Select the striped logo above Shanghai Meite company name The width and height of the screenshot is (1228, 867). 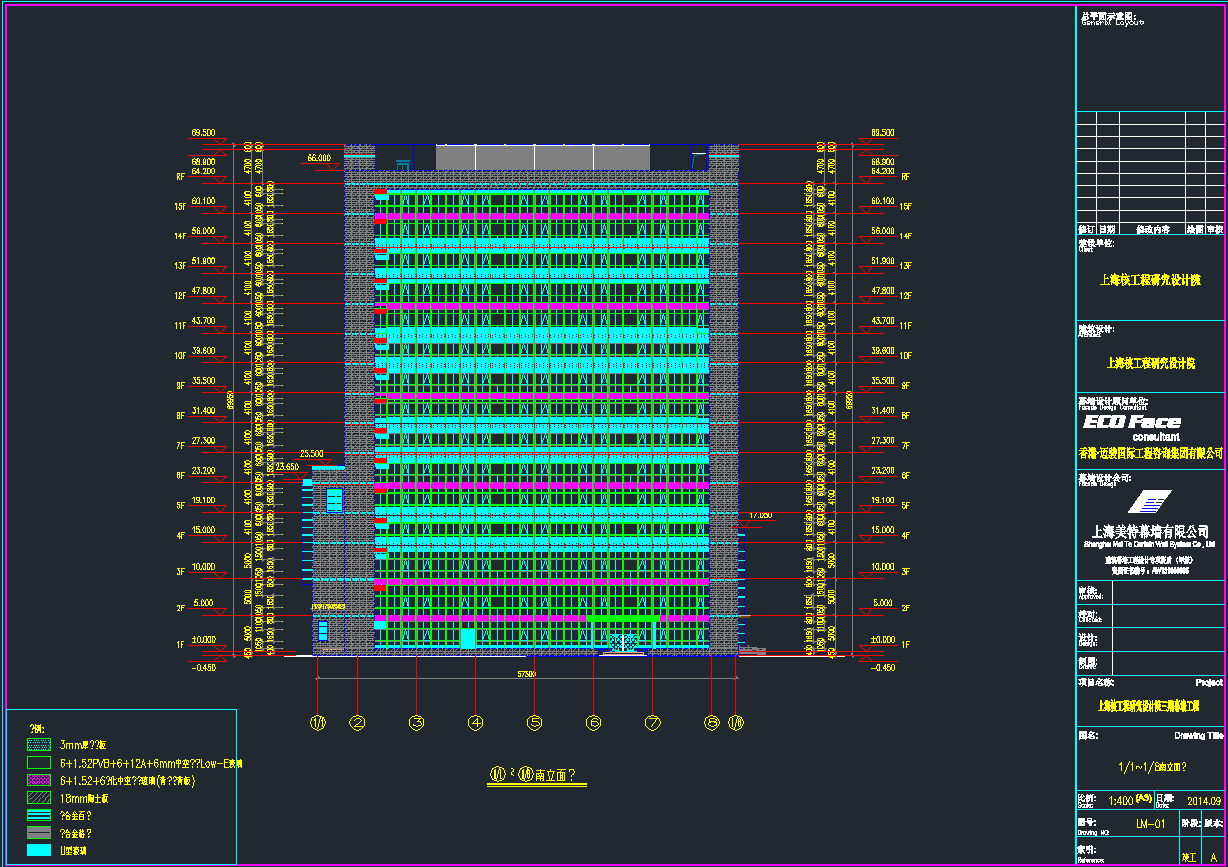coord(1149,502)
